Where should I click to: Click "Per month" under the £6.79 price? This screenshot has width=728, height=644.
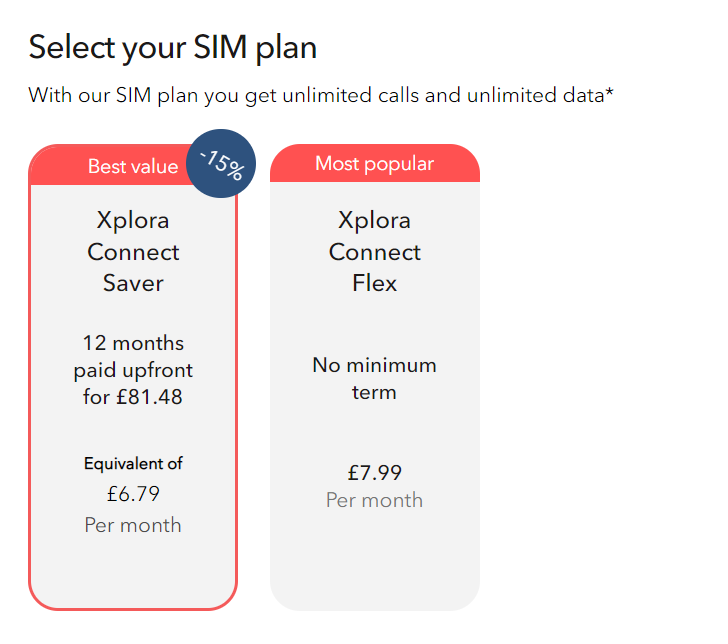133,525
